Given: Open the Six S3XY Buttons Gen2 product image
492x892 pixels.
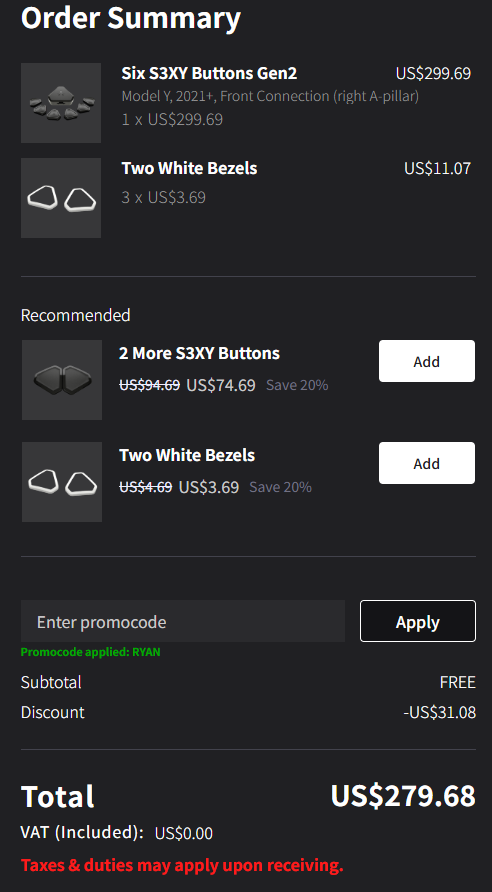Looking at the screenshot, I should pos(61,103).
